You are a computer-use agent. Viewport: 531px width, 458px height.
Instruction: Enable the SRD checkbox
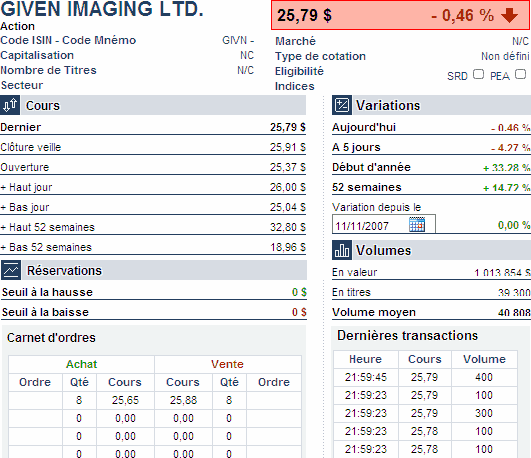point(478,74)
